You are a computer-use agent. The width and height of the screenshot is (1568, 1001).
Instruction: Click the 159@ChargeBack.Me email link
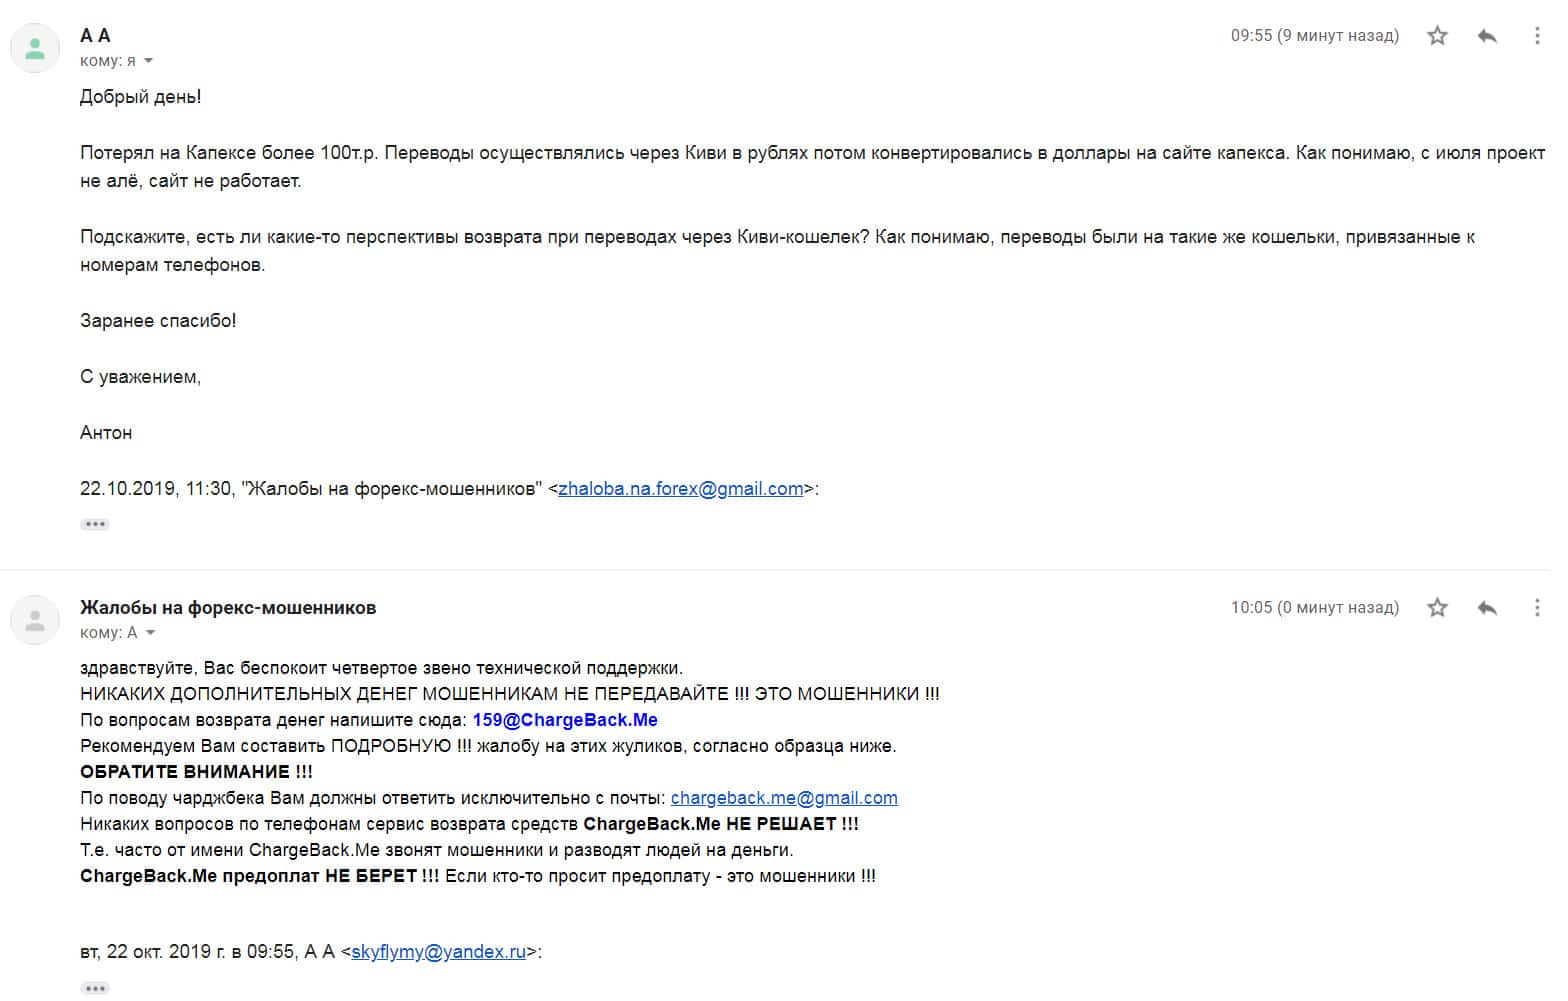click(x=565, y=720)
